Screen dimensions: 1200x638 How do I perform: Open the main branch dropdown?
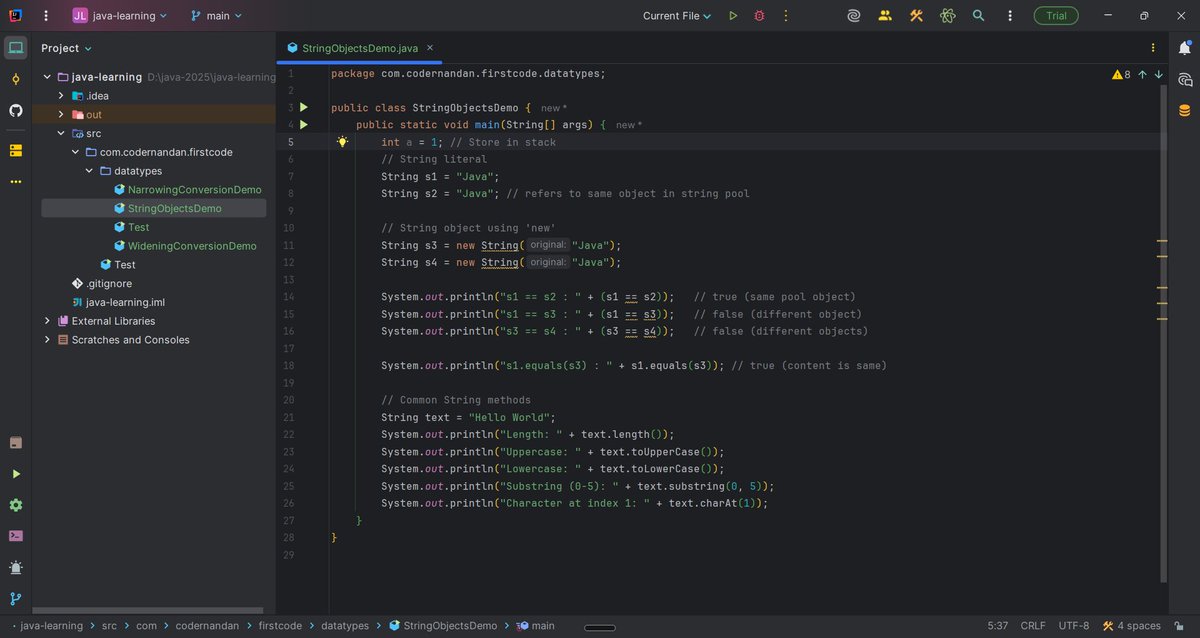pyautogui.click(x=217, y=16)
